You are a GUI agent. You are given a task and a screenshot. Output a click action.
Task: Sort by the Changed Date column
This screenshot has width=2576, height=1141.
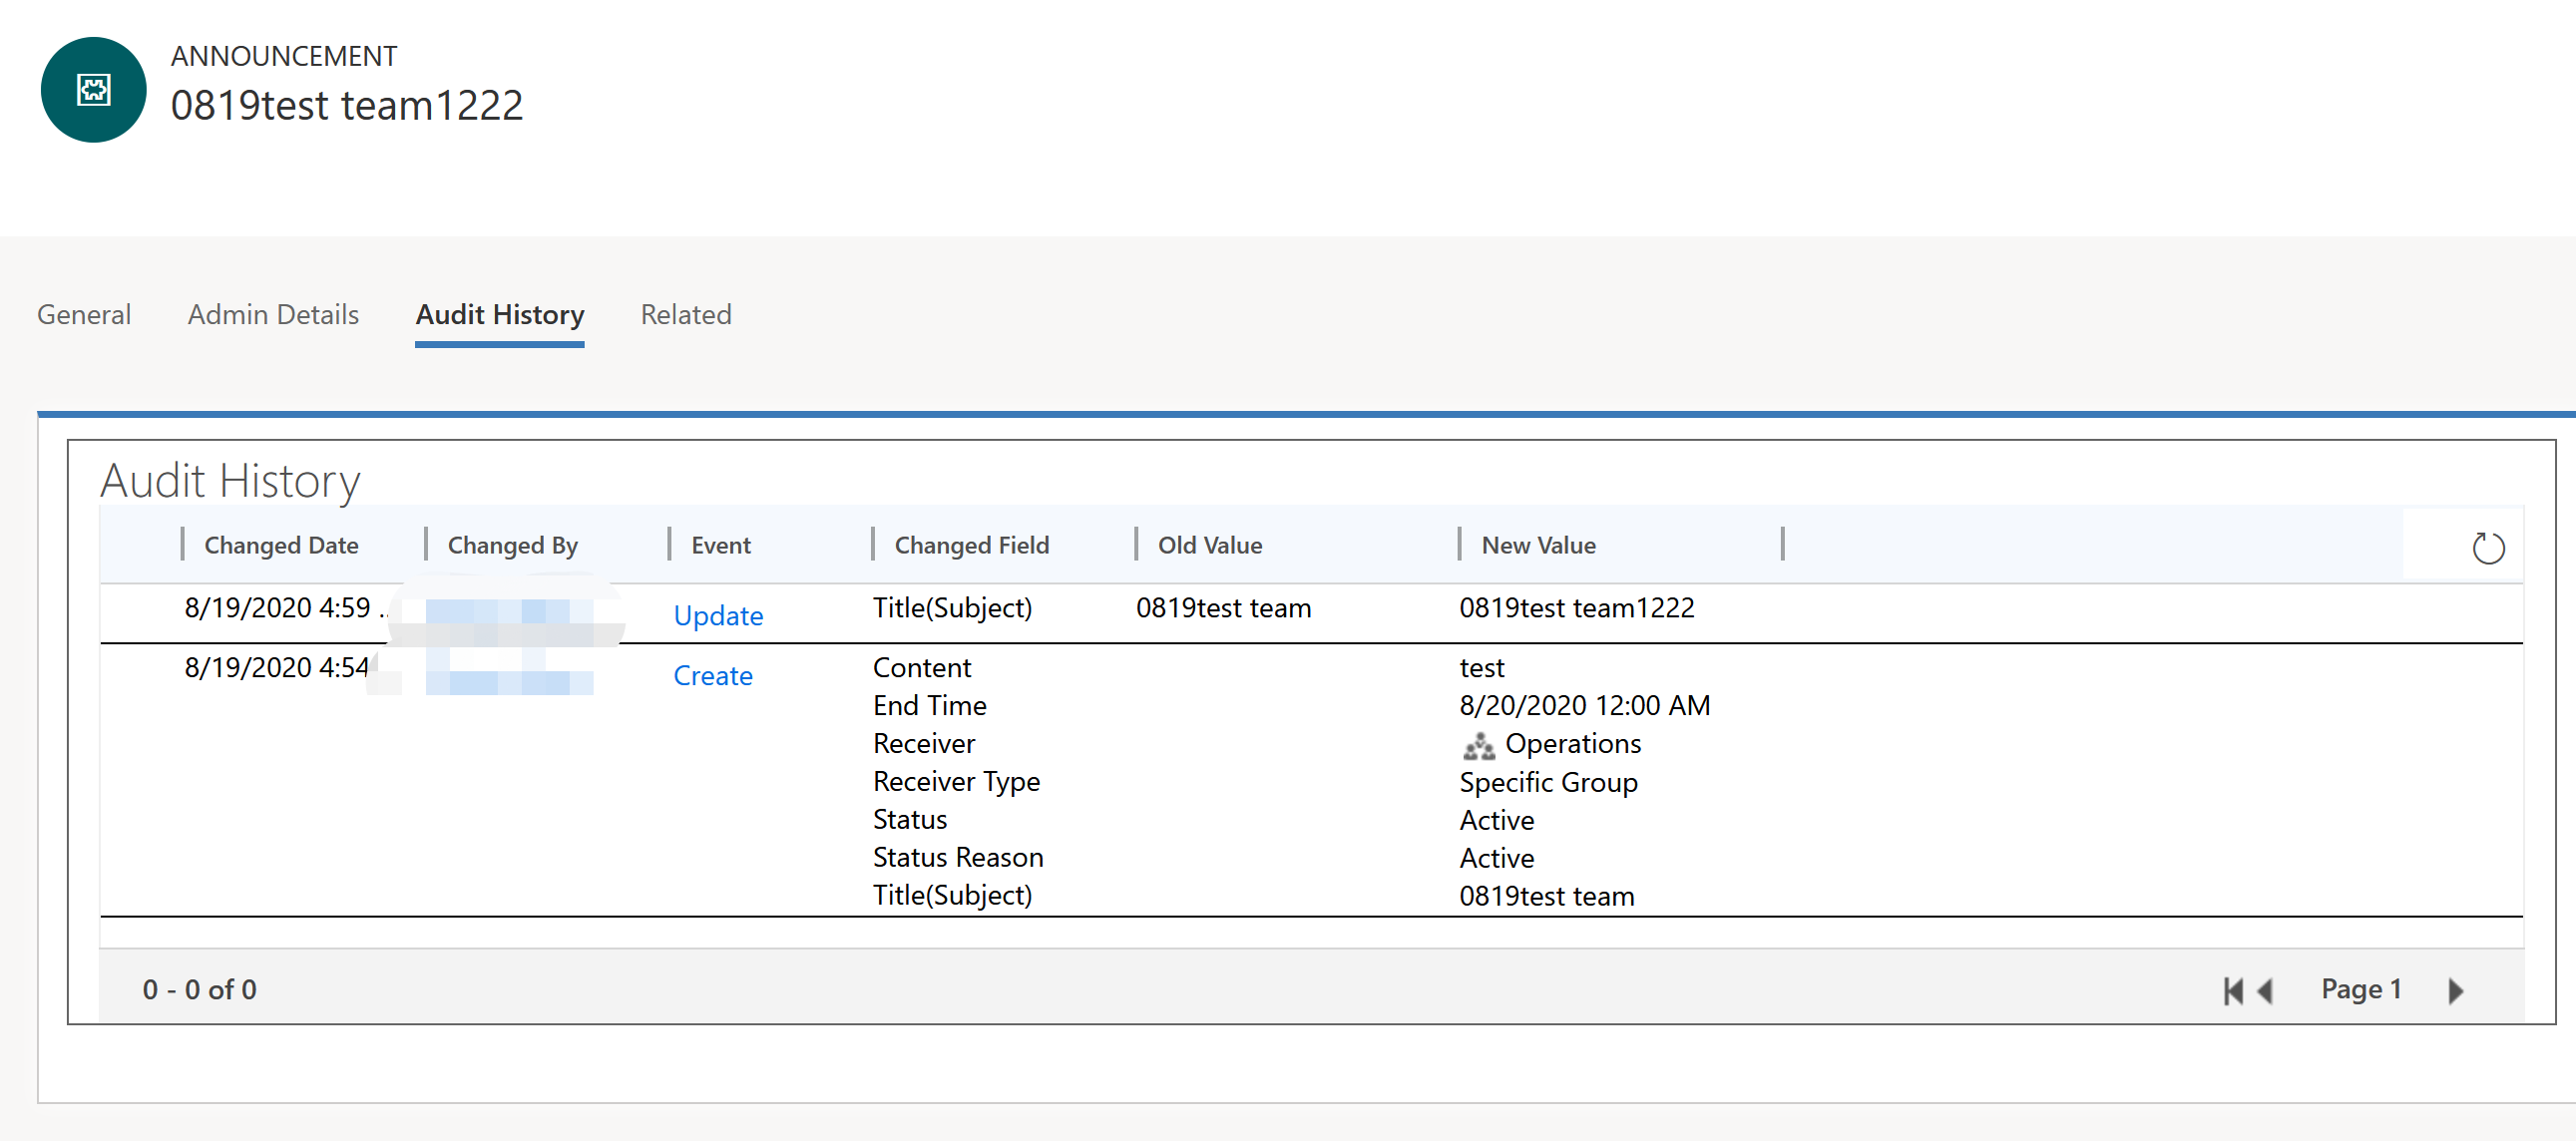(x=281, y=544)
